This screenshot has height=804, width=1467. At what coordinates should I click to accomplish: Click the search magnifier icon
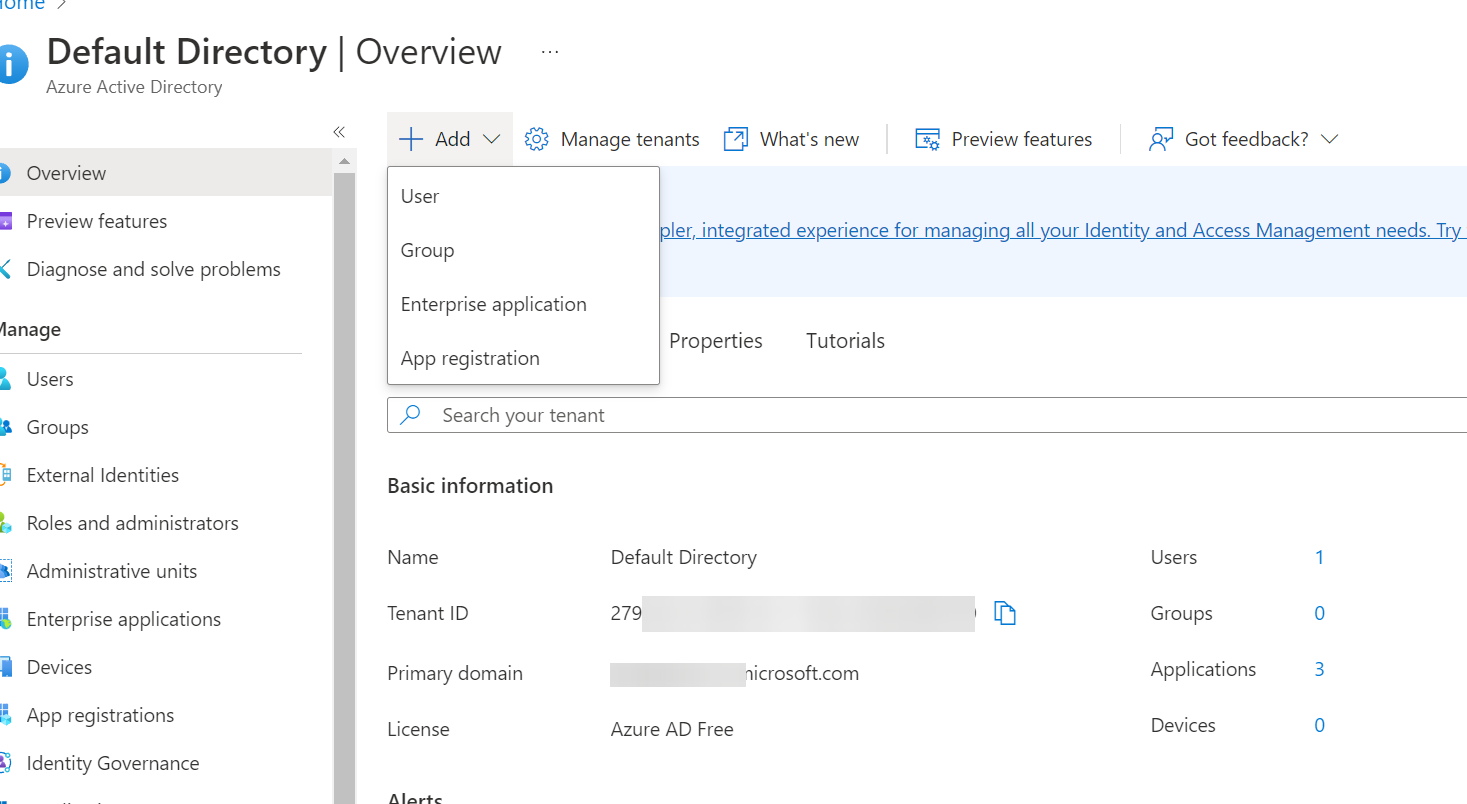point(411,415)
